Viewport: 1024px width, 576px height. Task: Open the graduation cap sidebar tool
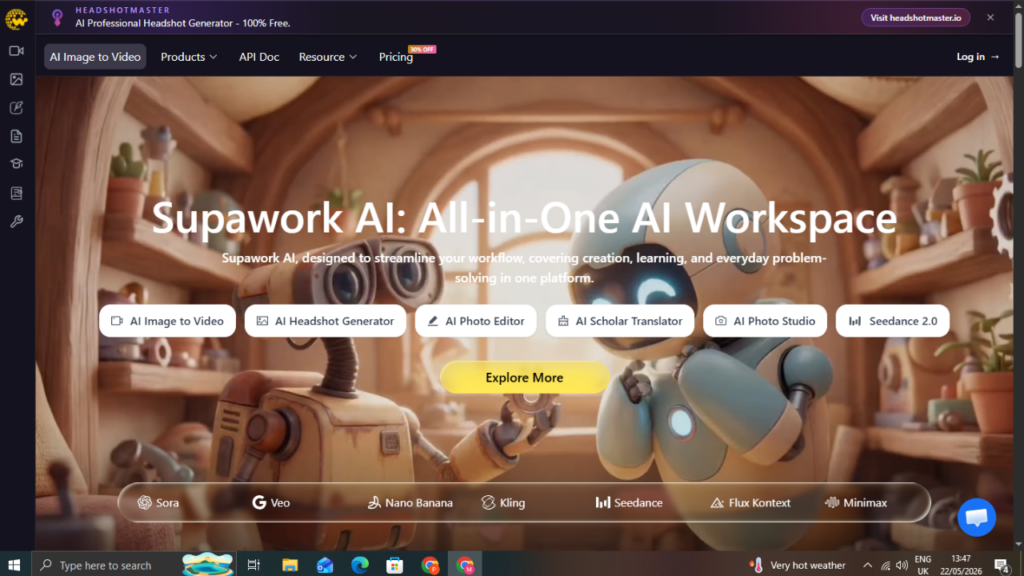click(16, 164)
